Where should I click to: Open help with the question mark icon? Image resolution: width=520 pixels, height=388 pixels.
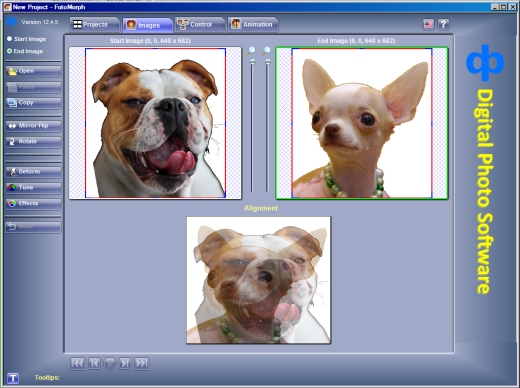coord(443,24)
